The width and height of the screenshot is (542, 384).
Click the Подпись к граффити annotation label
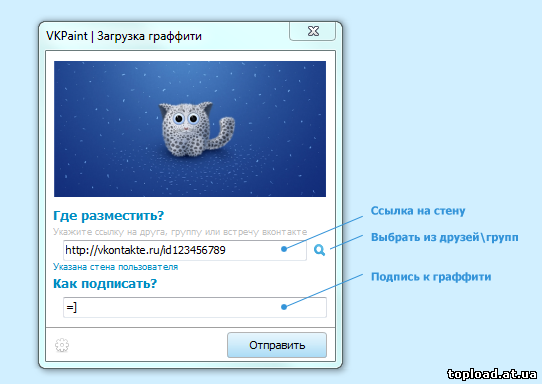pyautogui.click(x=431, y=277)
